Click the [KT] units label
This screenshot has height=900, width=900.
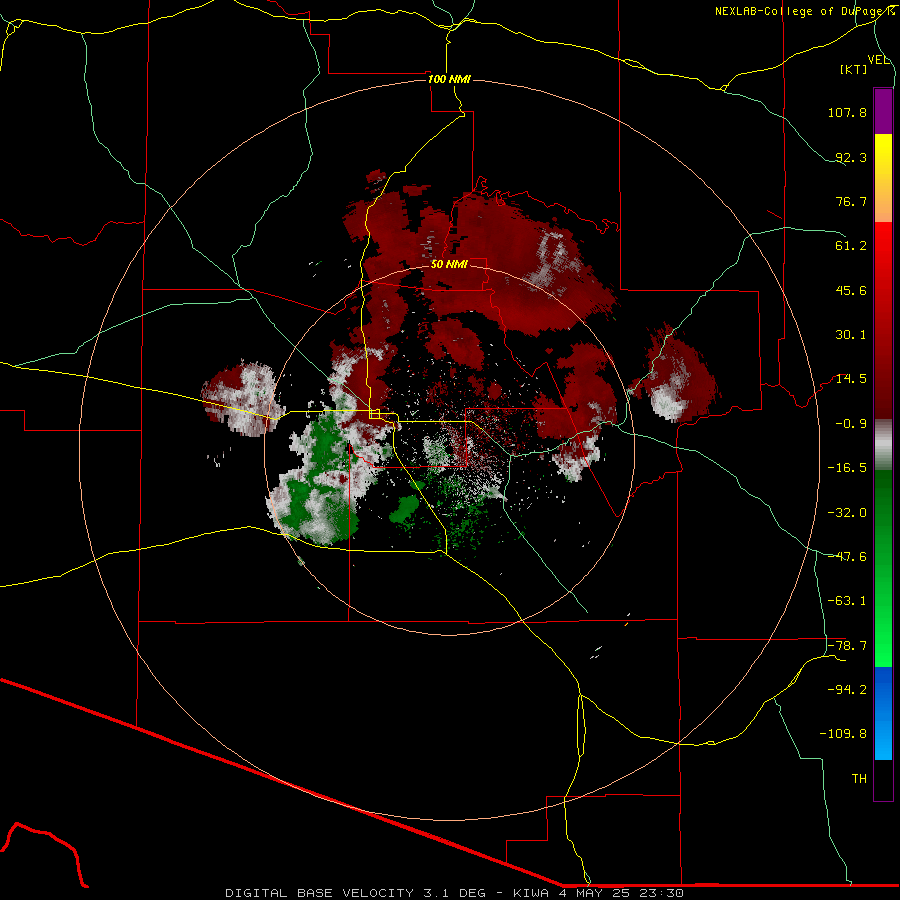coord(854,69)
